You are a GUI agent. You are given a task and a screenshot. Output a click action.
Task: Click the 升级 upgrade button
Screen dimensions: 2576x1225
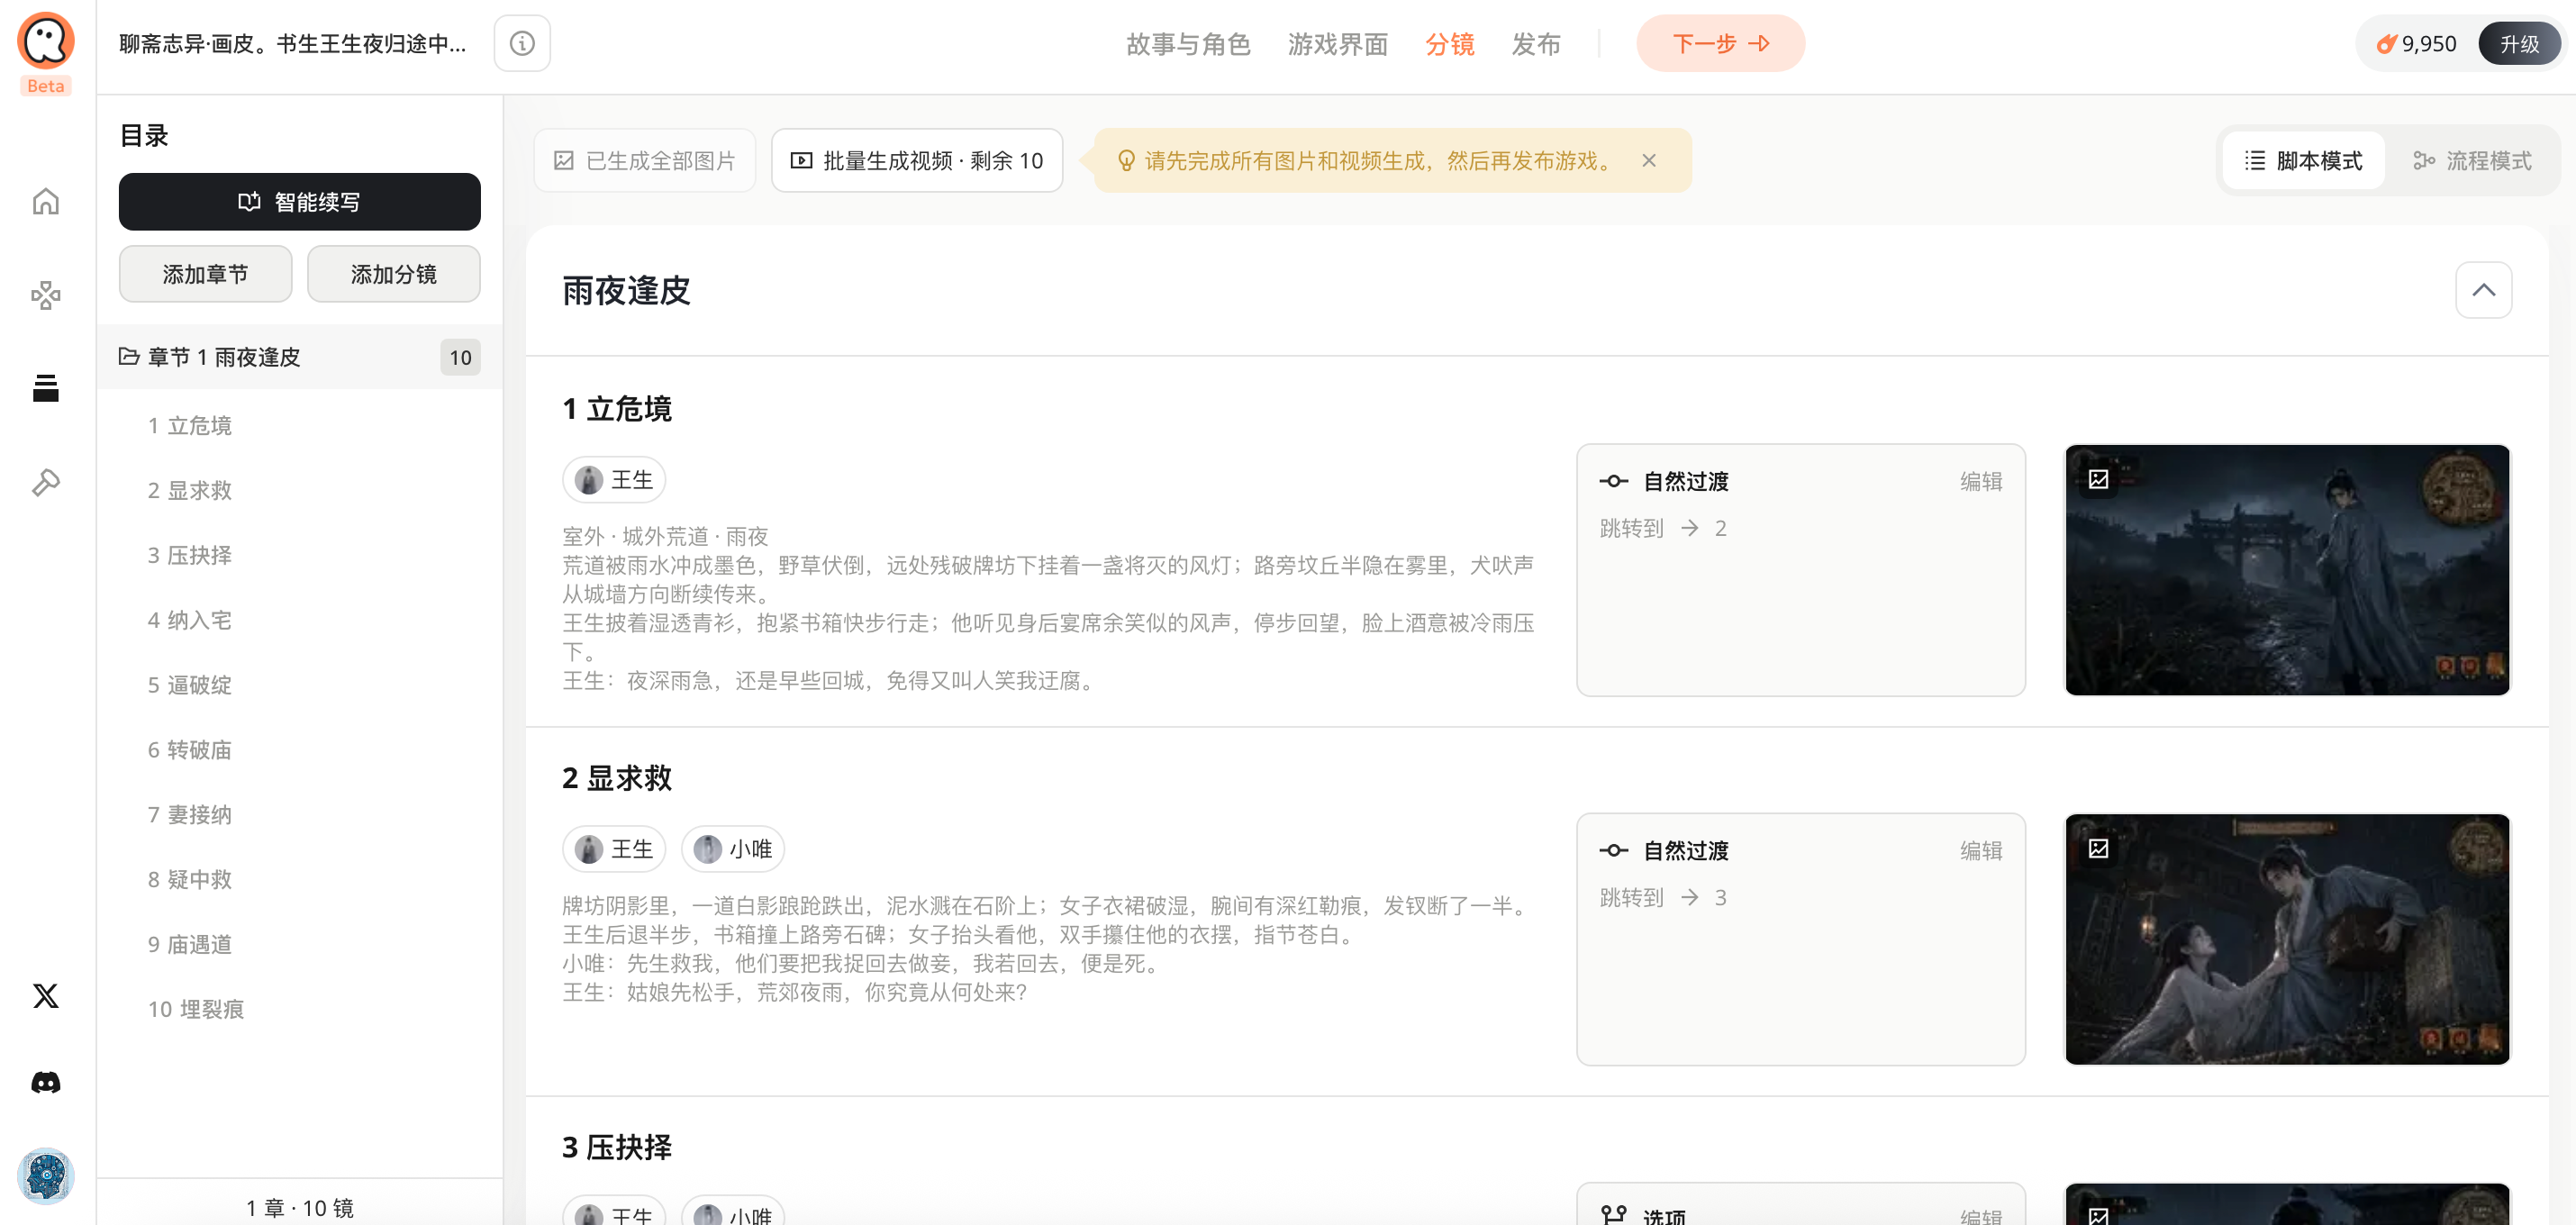pos(2519,44)
